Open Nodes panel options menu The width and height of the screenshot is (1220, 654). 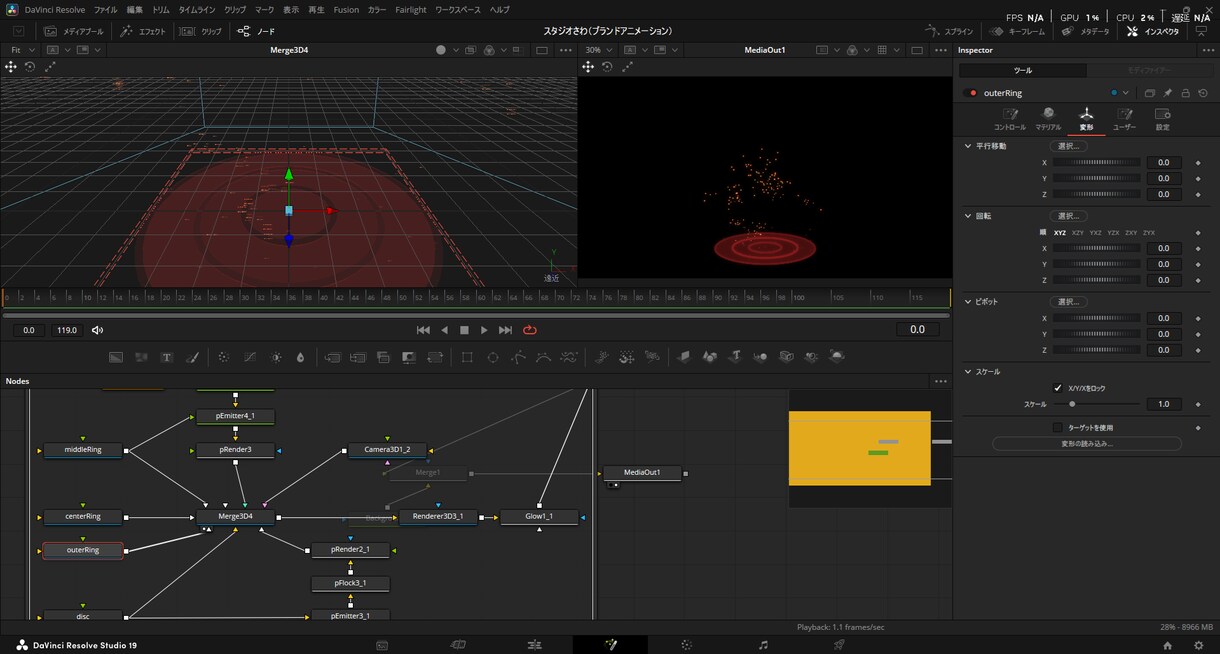coord(940,381)
